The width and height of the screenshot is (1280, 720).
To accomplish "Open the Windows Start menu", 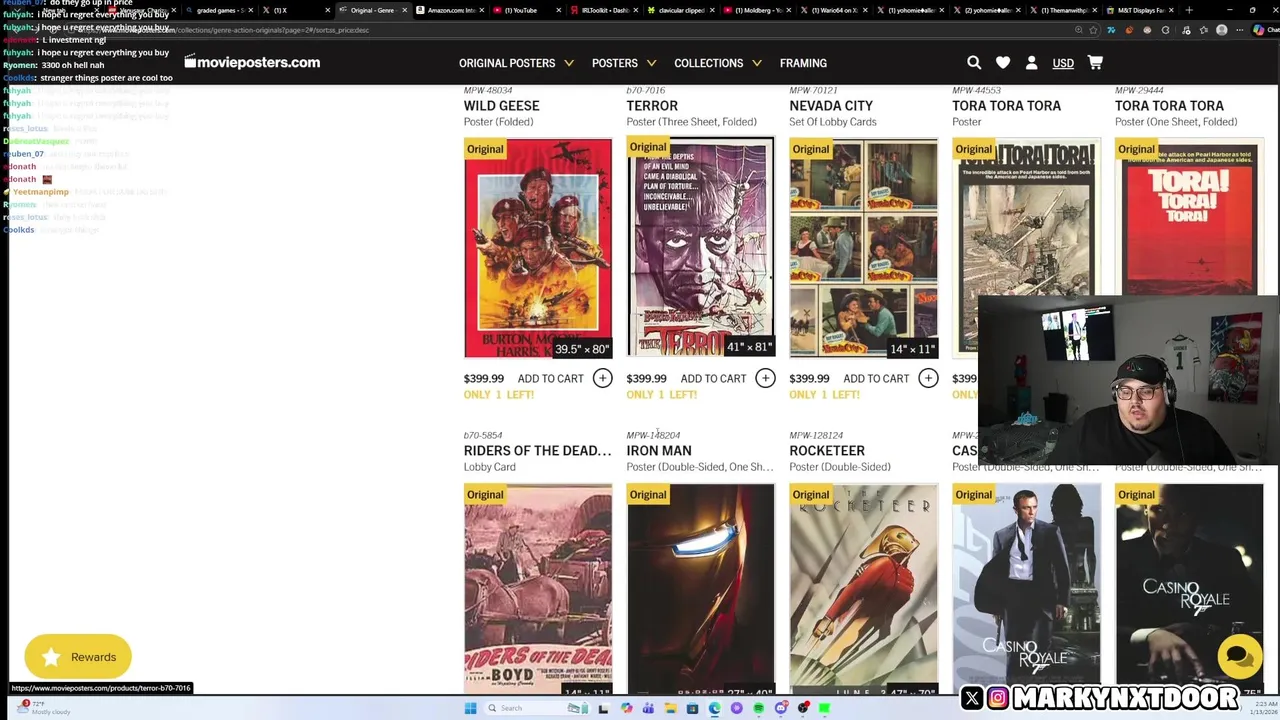I will click(x=470, y=708).
